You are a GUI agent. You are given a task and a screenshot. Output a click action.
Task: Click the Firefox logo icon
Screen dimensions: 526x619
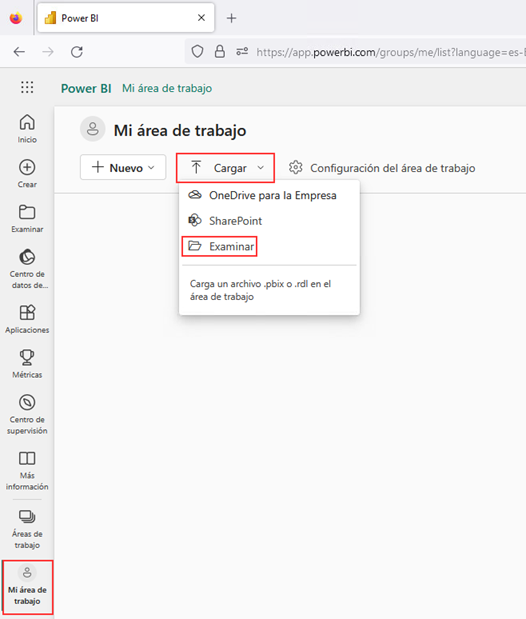pos(16,18)
